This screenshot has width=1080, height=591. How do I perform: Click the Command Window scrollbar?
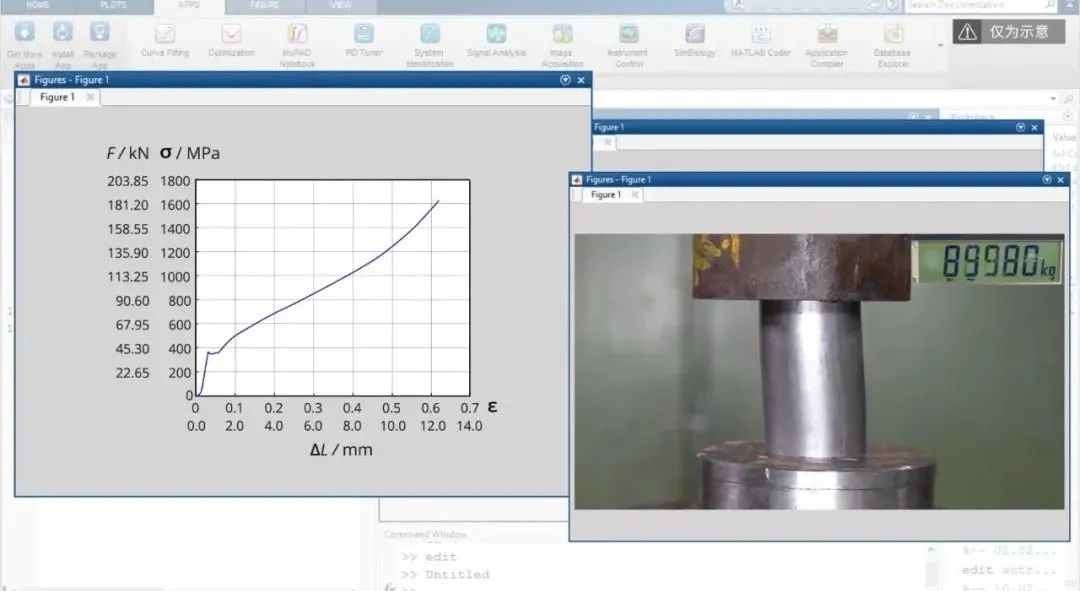point(931,568)
